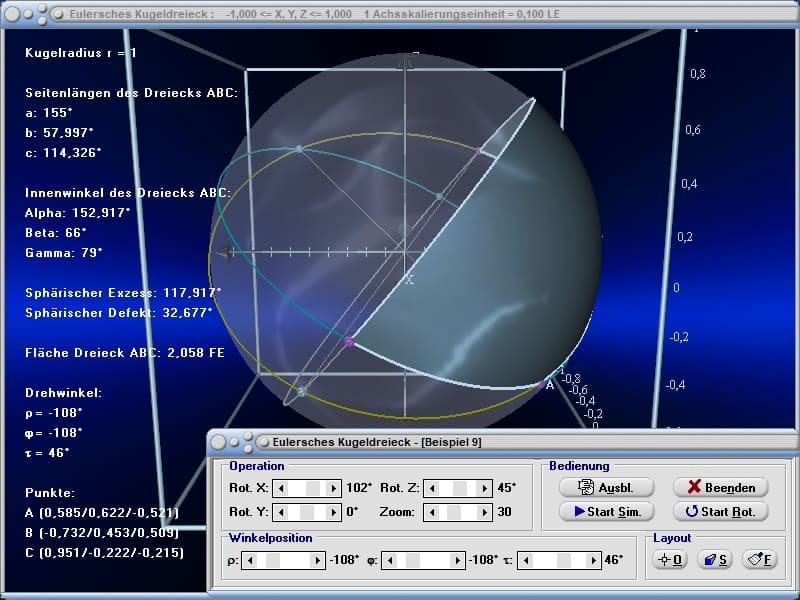The height and width of the screenshot is (600, 800).
Task: Decrease angle ρ with its left arrow
Action: pyautogui.click(x=250, y=561)
